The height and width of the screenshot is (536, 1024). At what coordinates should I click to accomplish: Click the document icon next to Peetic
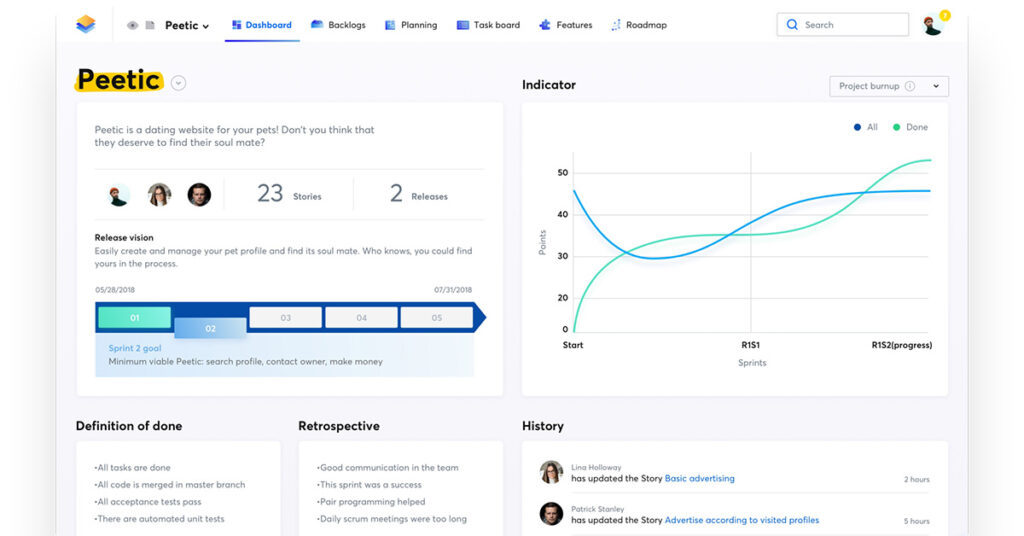coord(150,25)
